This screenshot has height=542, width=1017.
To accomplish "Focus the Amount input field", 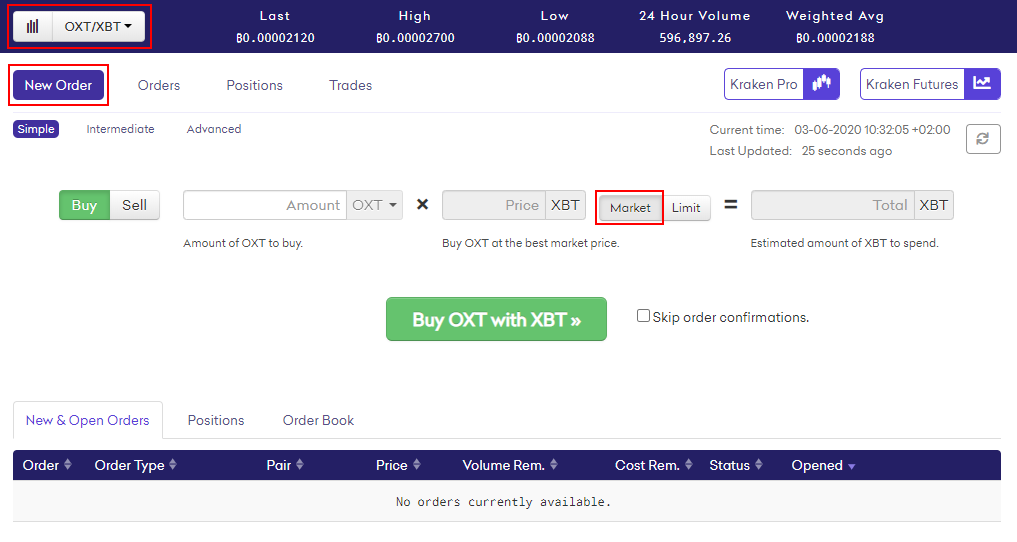I will click(x=265, y=206).
